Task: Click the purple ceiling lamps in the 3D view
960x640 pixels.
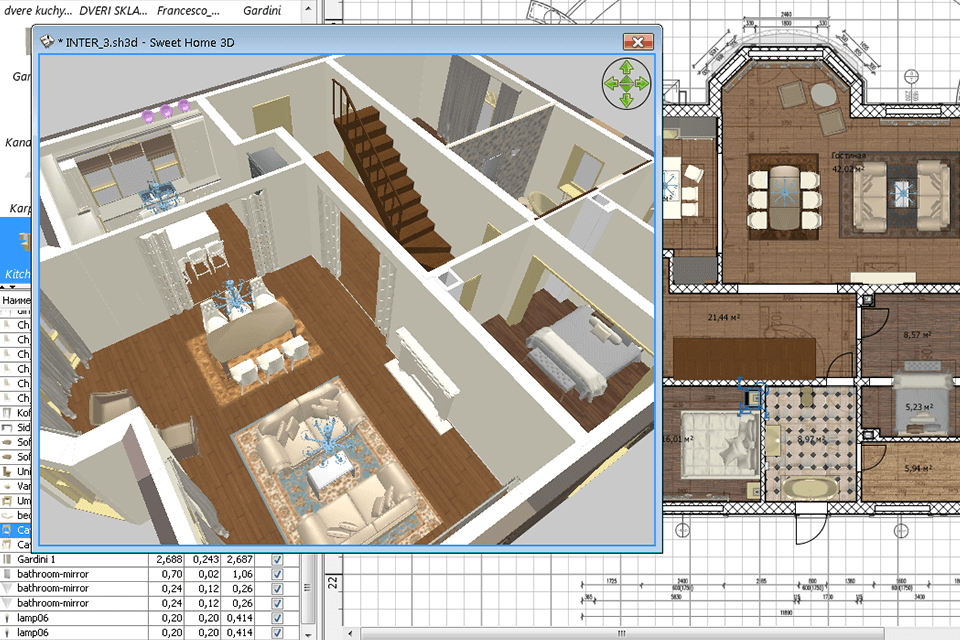Action: pos(166,110)
